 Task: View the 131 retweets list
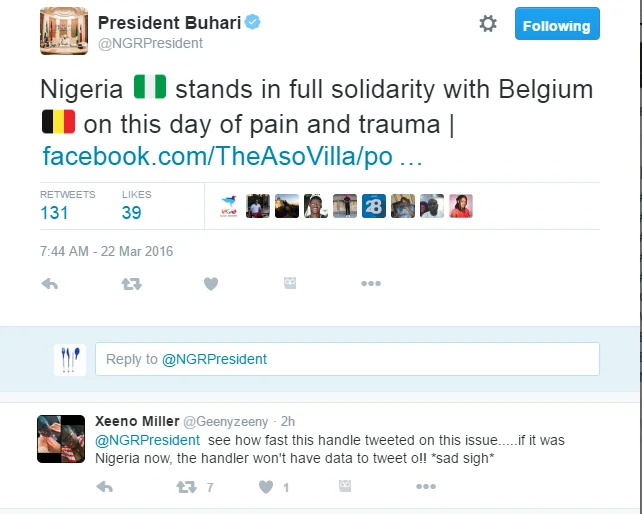(54, 212)
